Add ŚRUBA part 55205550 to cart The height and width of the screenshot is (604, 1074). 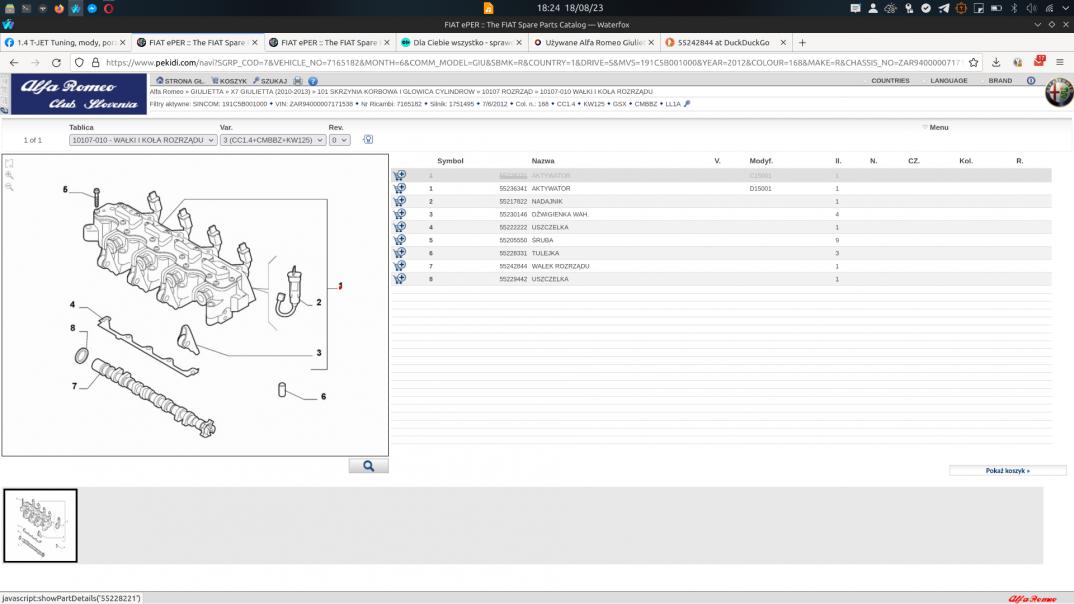(399, 241)
